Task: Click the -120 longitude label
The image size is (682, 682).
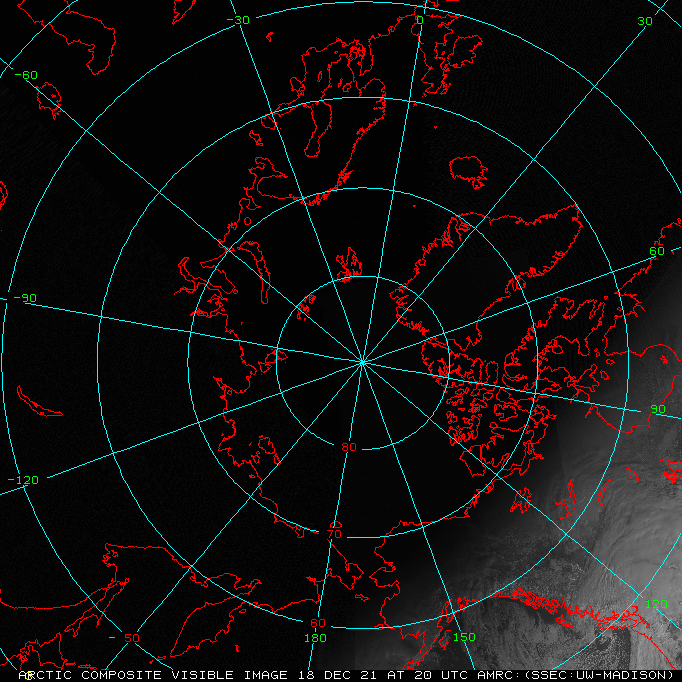Action: click(23, 480)
